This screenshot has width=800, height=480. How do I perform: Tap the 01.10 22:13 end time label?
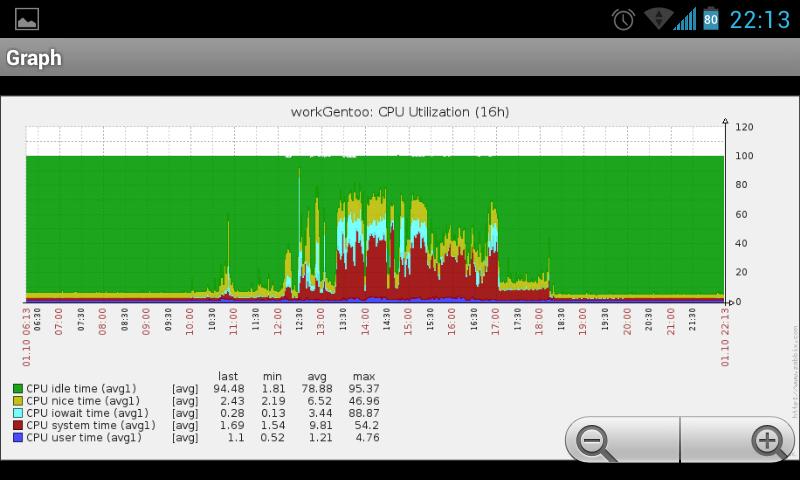[x=725, y=337]
